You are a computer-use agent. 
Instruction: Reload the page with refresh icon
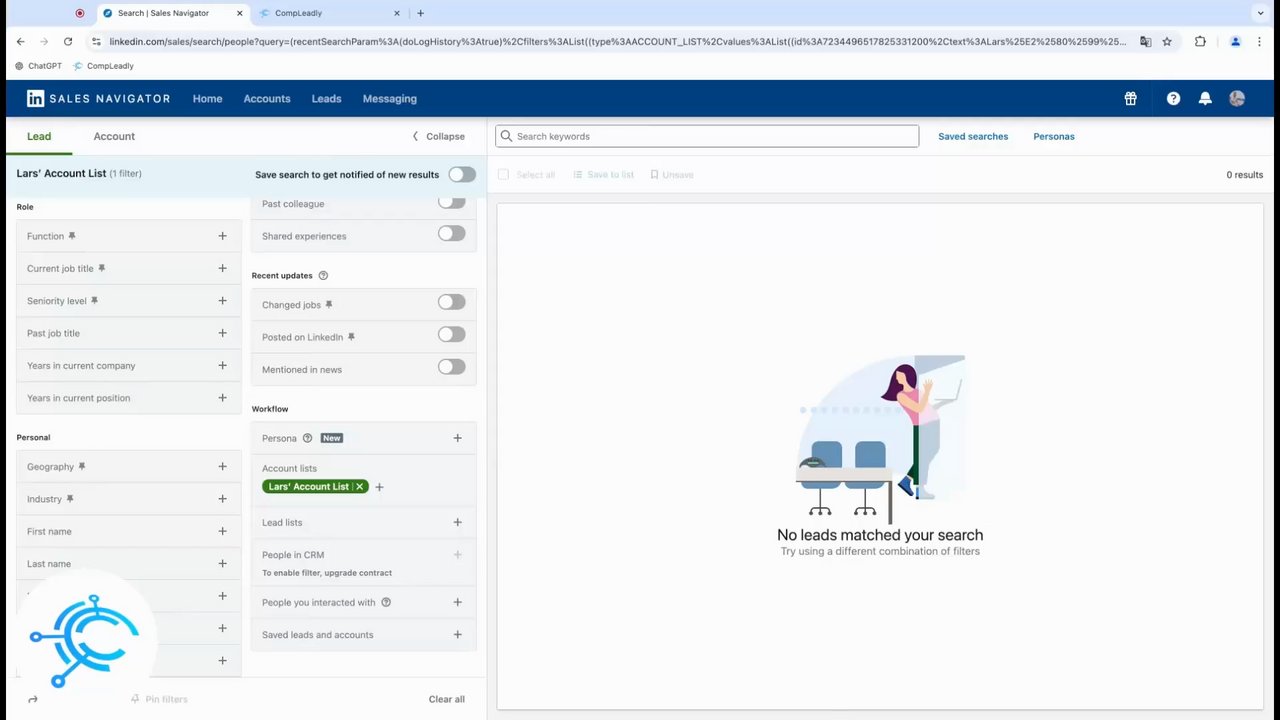click(x=68, y=41)
